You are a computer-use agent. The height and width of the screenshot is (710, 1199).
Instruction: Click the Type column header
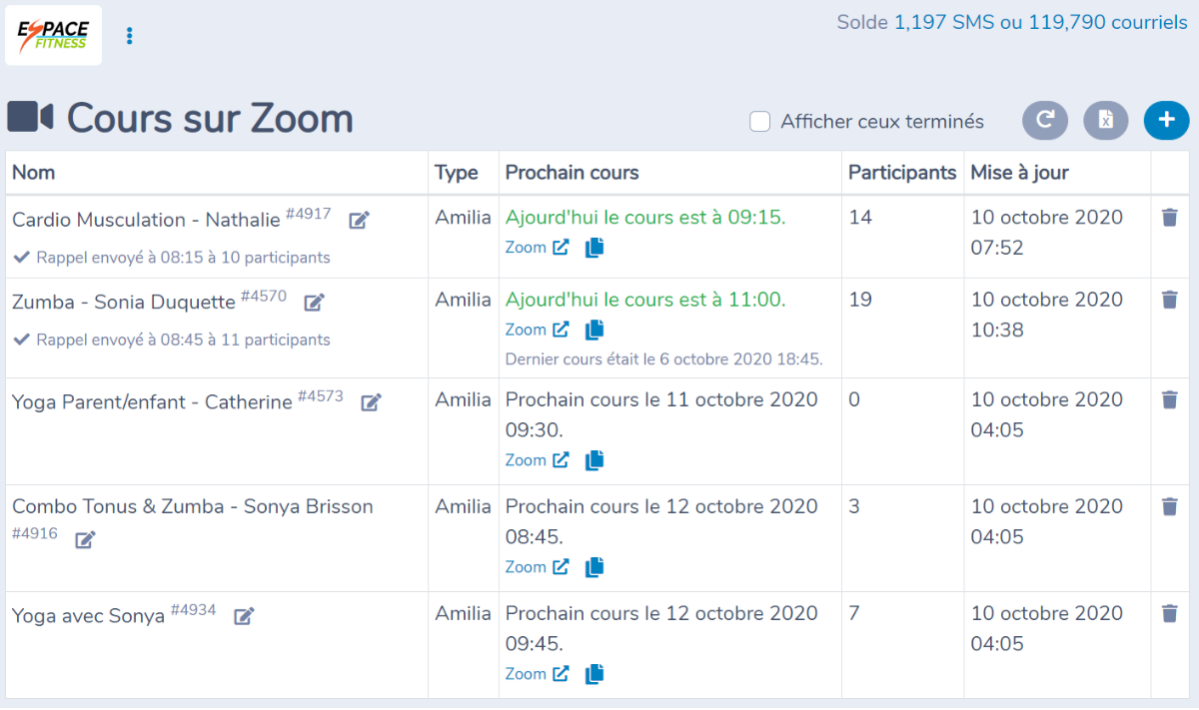point(456,173)
